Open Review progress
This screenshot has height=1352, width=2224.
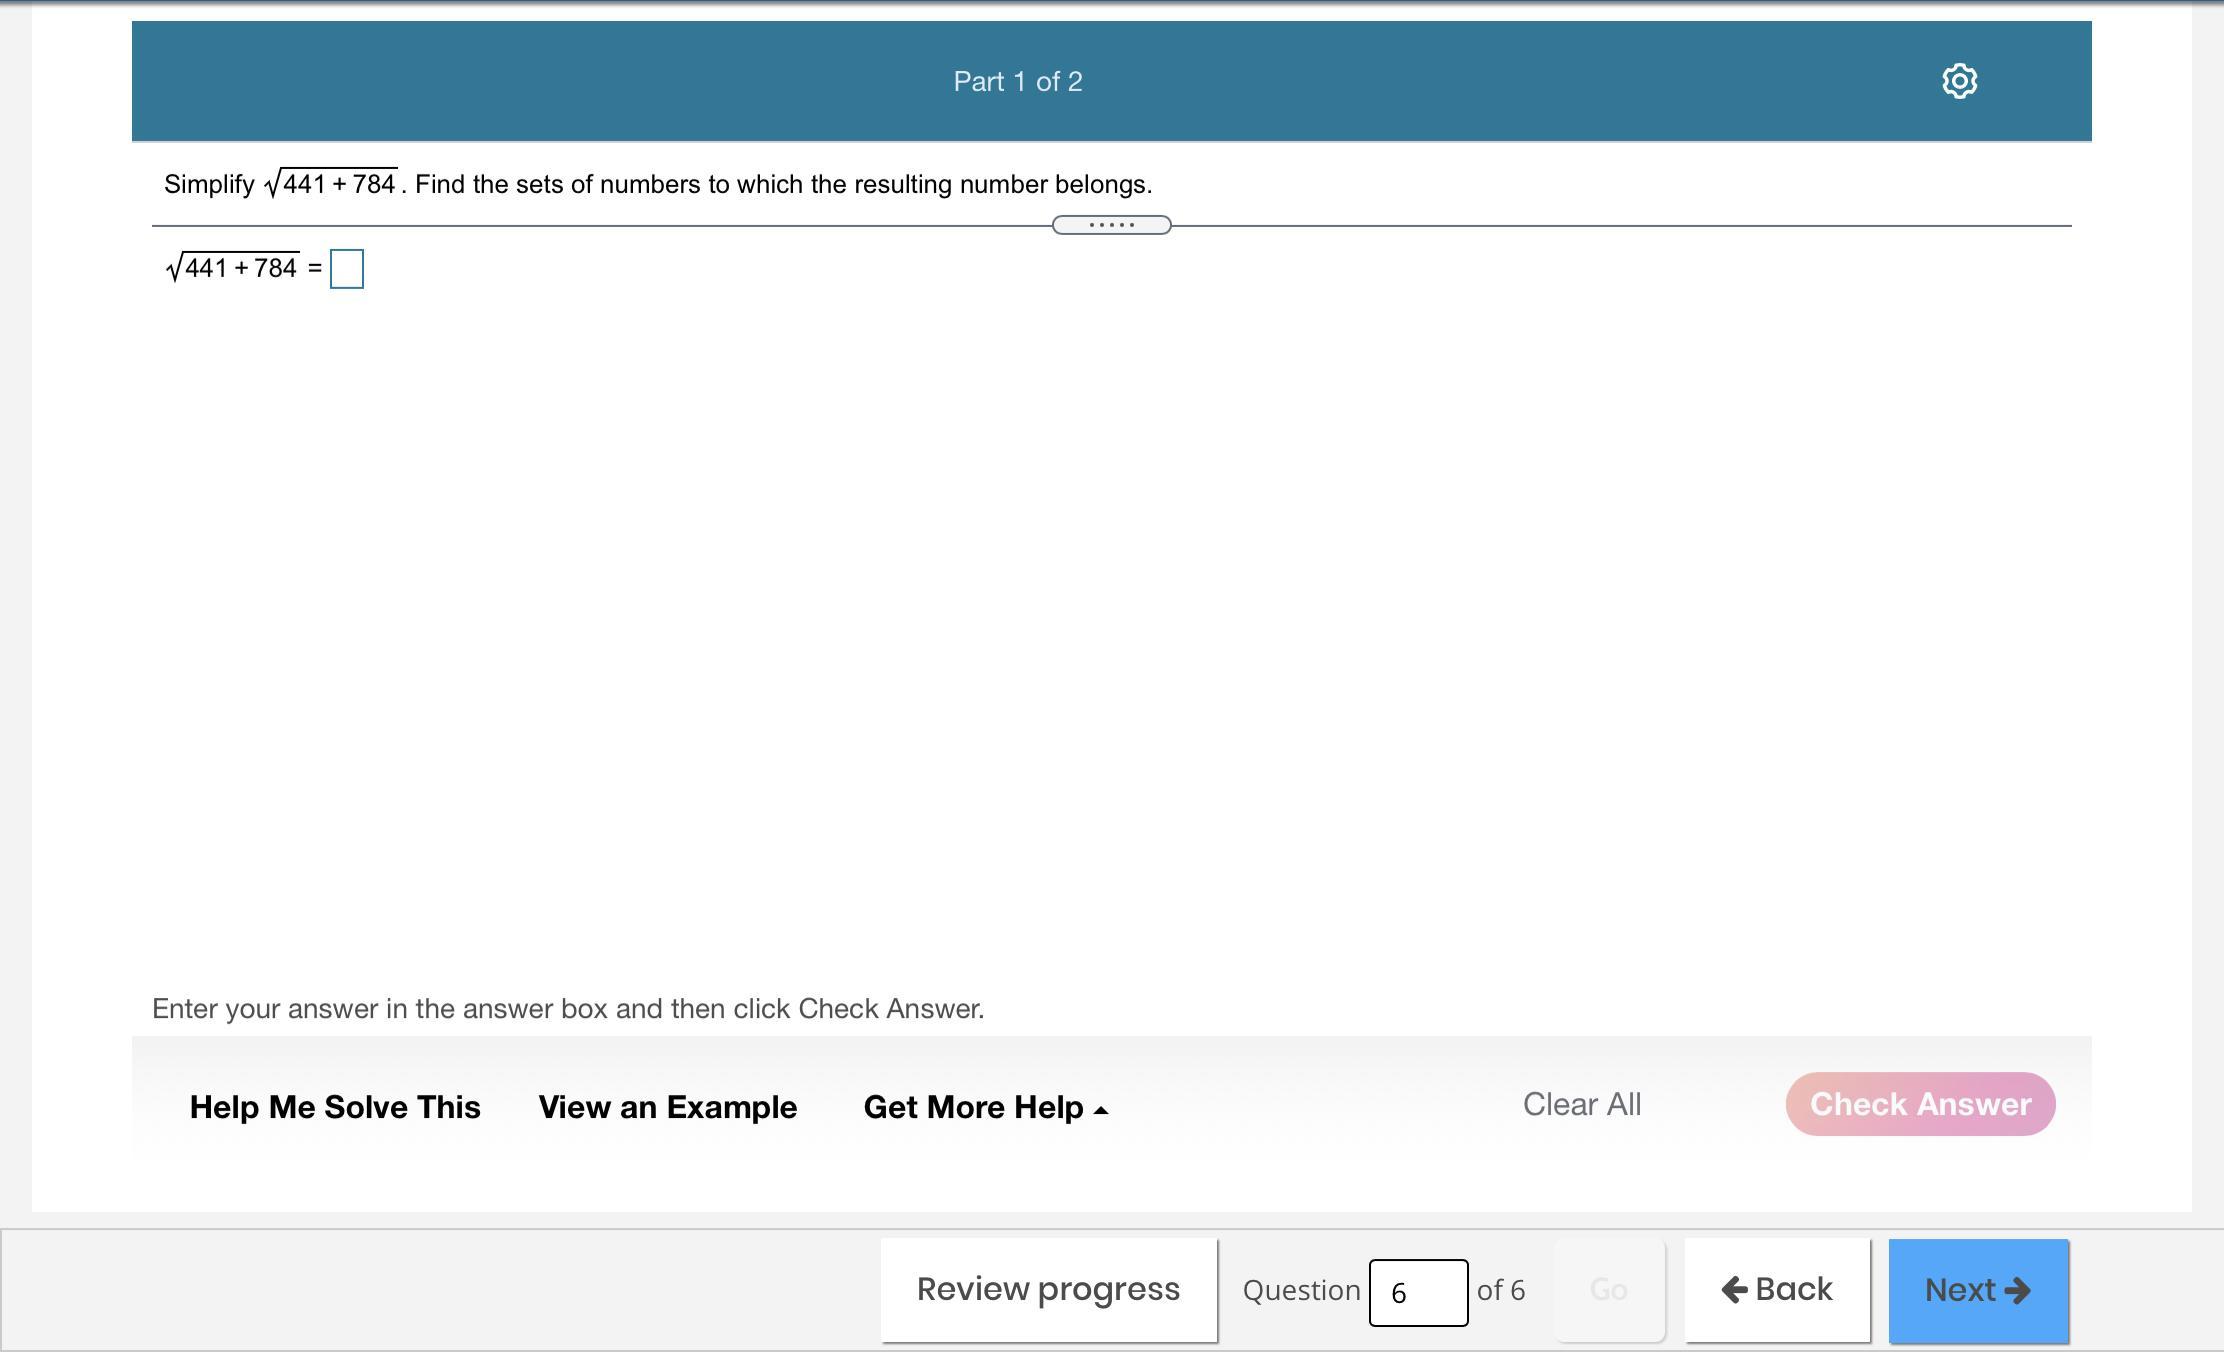point(1048,1290)
